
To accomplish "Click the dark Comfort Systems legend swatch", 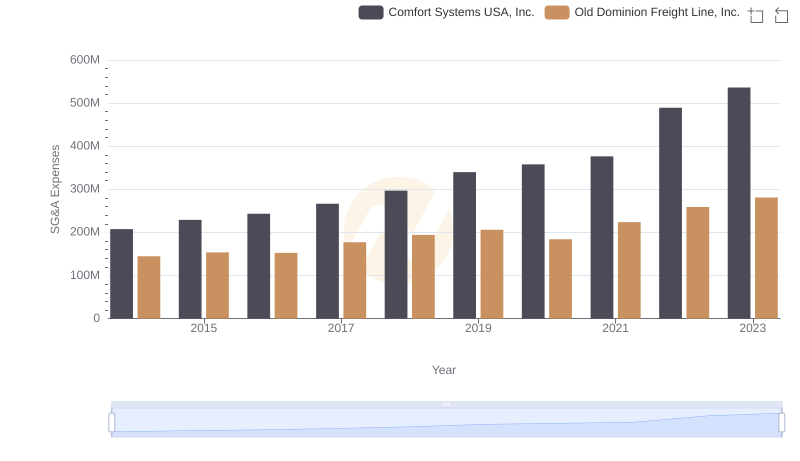I will (371, 12).
